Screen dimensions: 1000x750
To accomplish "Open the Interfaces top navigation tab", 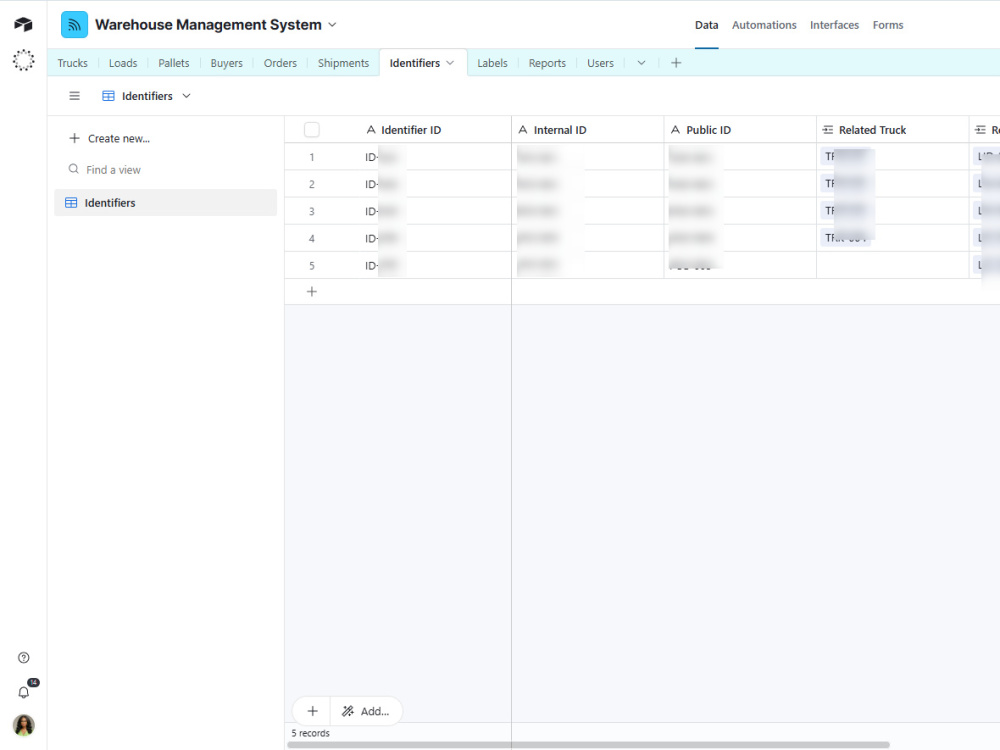I will [834, 25].
